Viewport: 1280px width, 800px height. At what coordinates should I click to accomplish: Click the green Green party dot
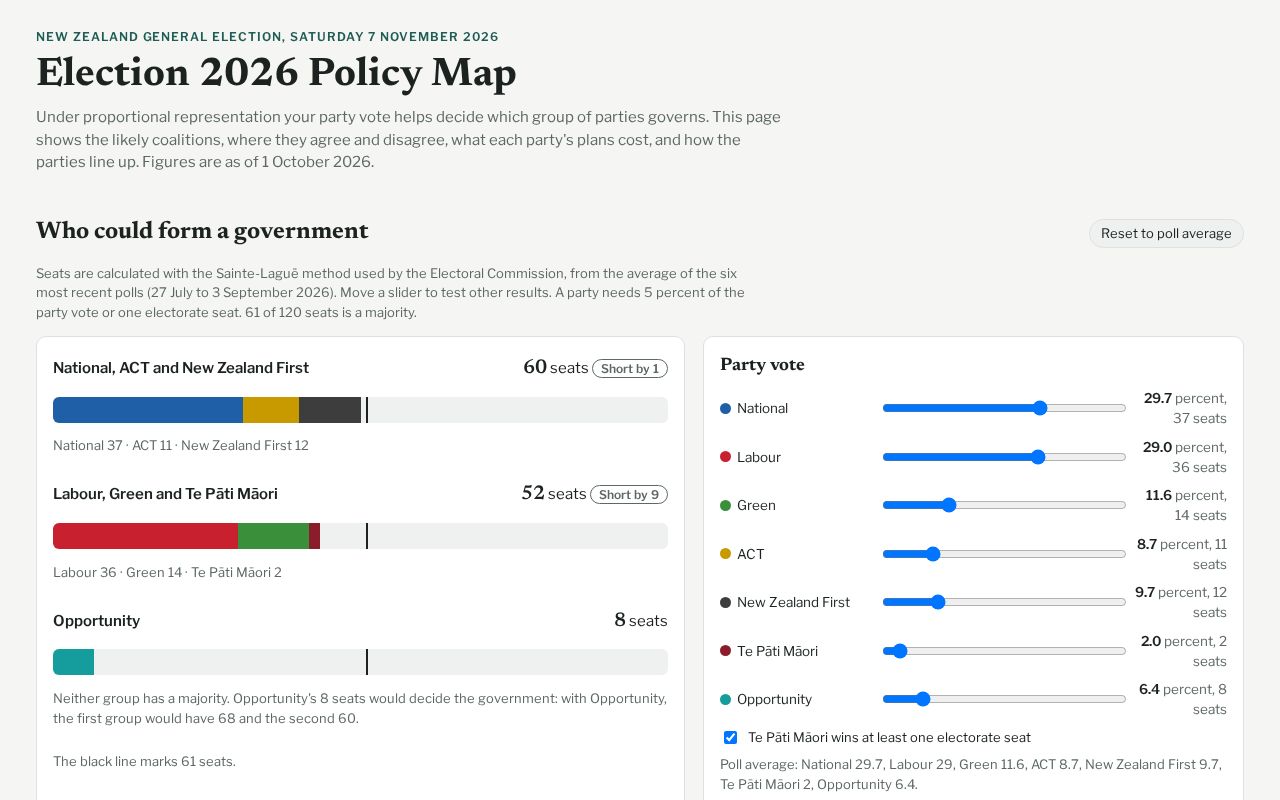(x=726, y=505)
